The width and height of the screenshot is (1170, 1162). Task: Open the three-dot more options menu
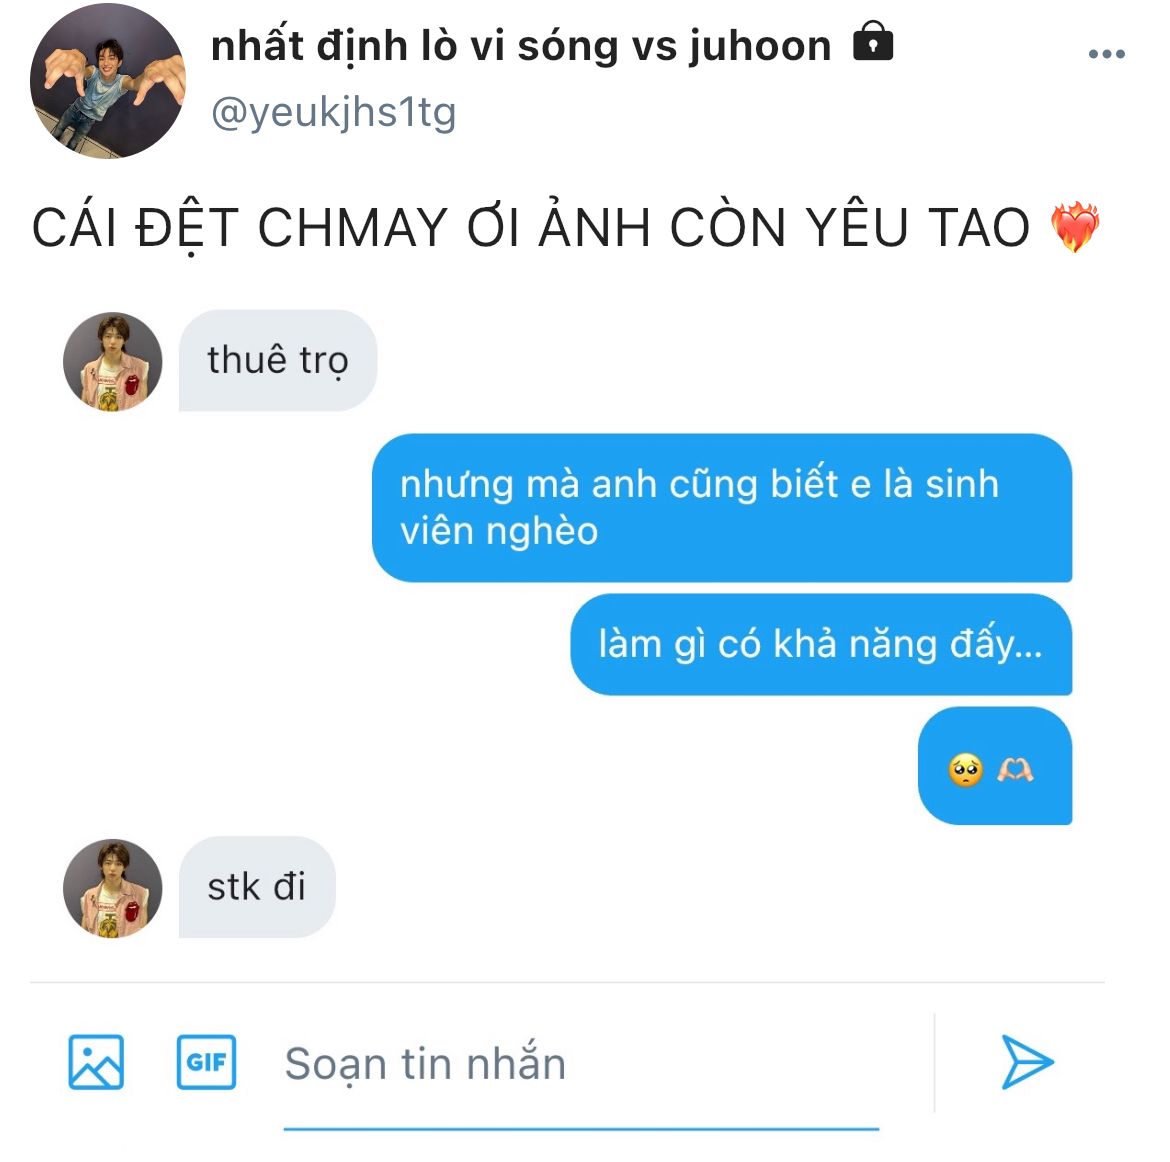(1106, 54)
